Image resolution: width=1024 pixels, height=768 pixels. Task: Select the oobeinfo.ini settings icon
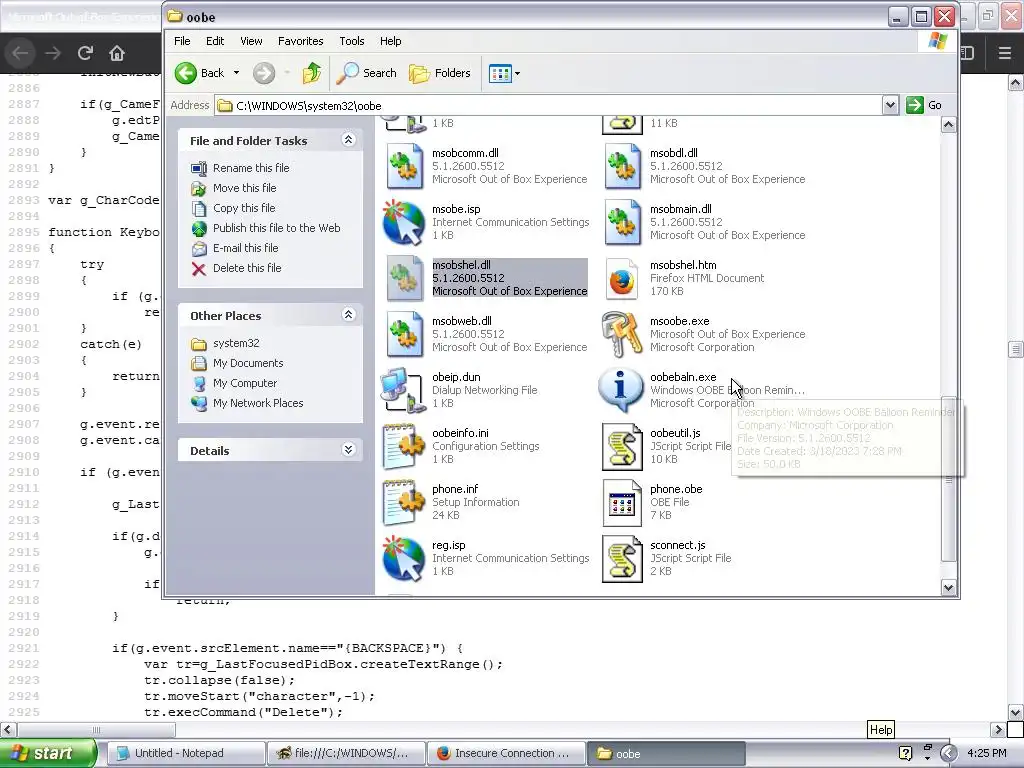tap(404, 447)
